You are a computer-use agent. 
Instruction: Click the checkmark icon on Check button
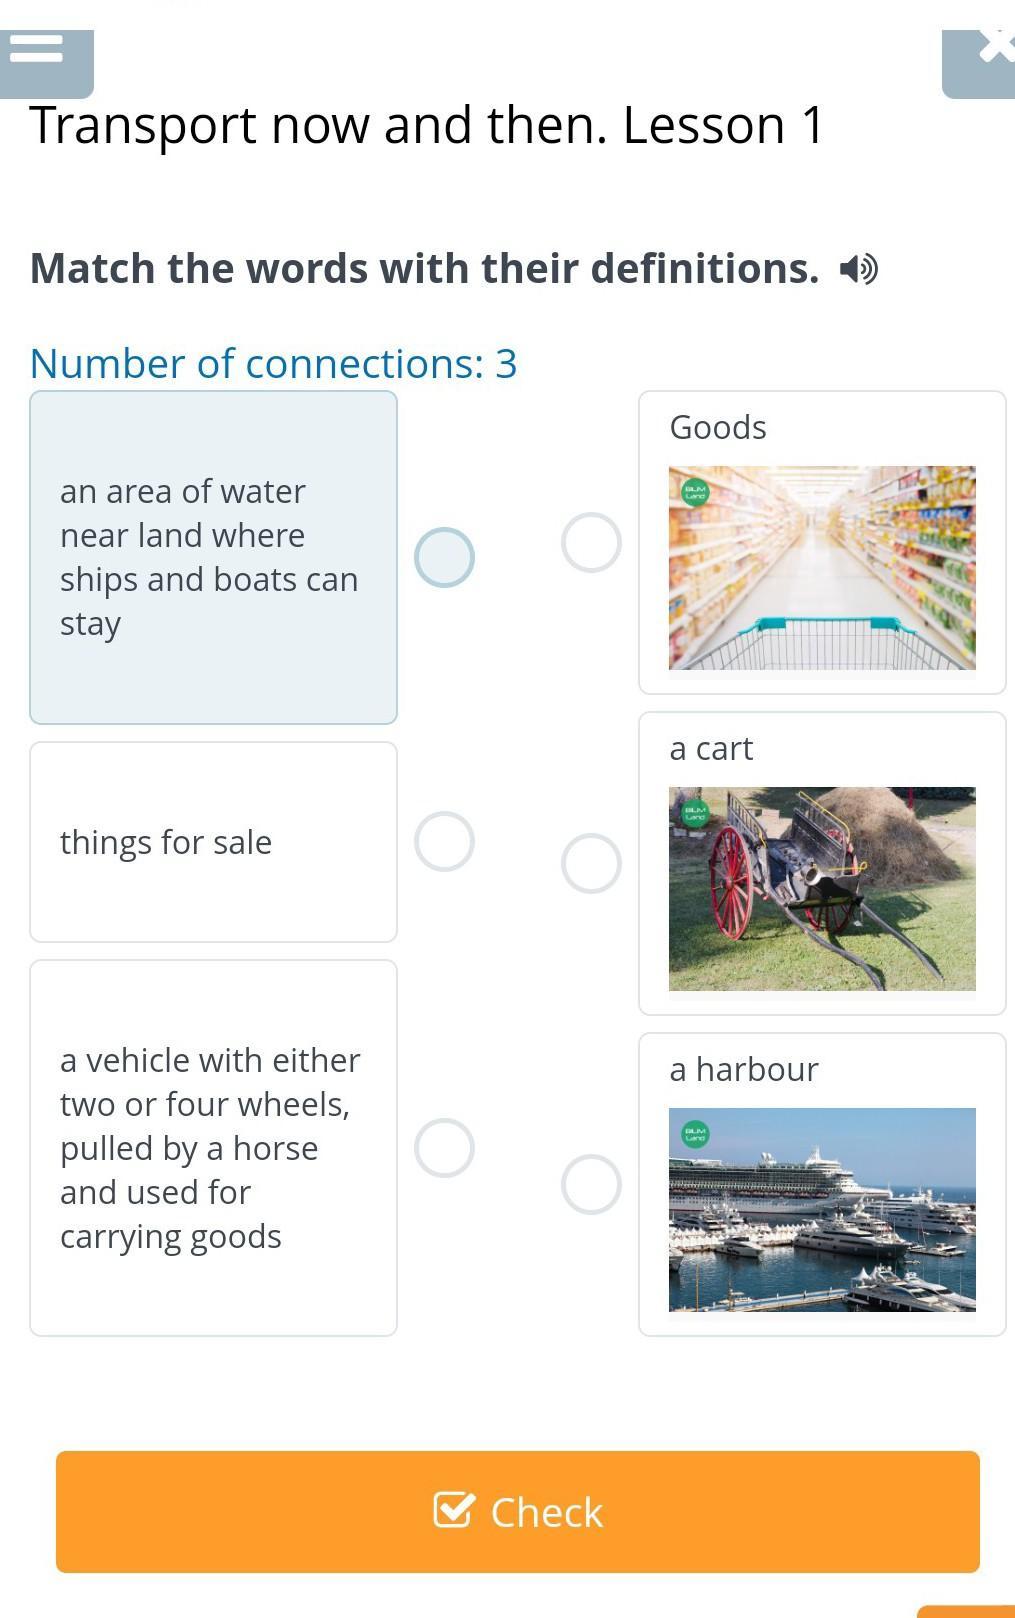pyautogui.click(x=454, y=1510)
